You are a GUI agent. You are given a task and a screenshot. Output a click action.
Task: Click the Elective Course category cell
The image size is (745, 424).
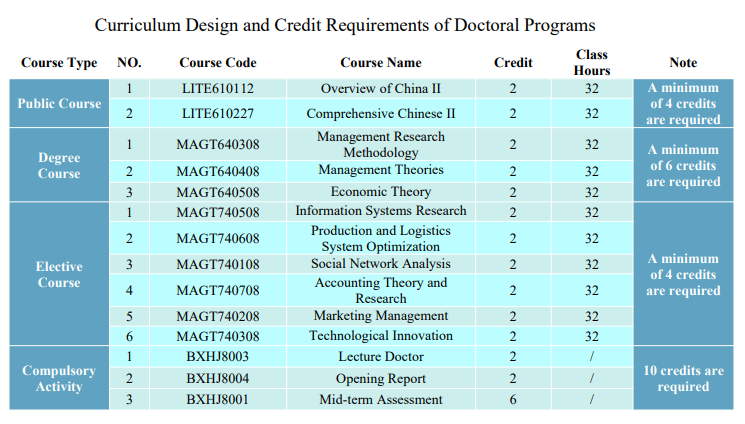(59, 274)
